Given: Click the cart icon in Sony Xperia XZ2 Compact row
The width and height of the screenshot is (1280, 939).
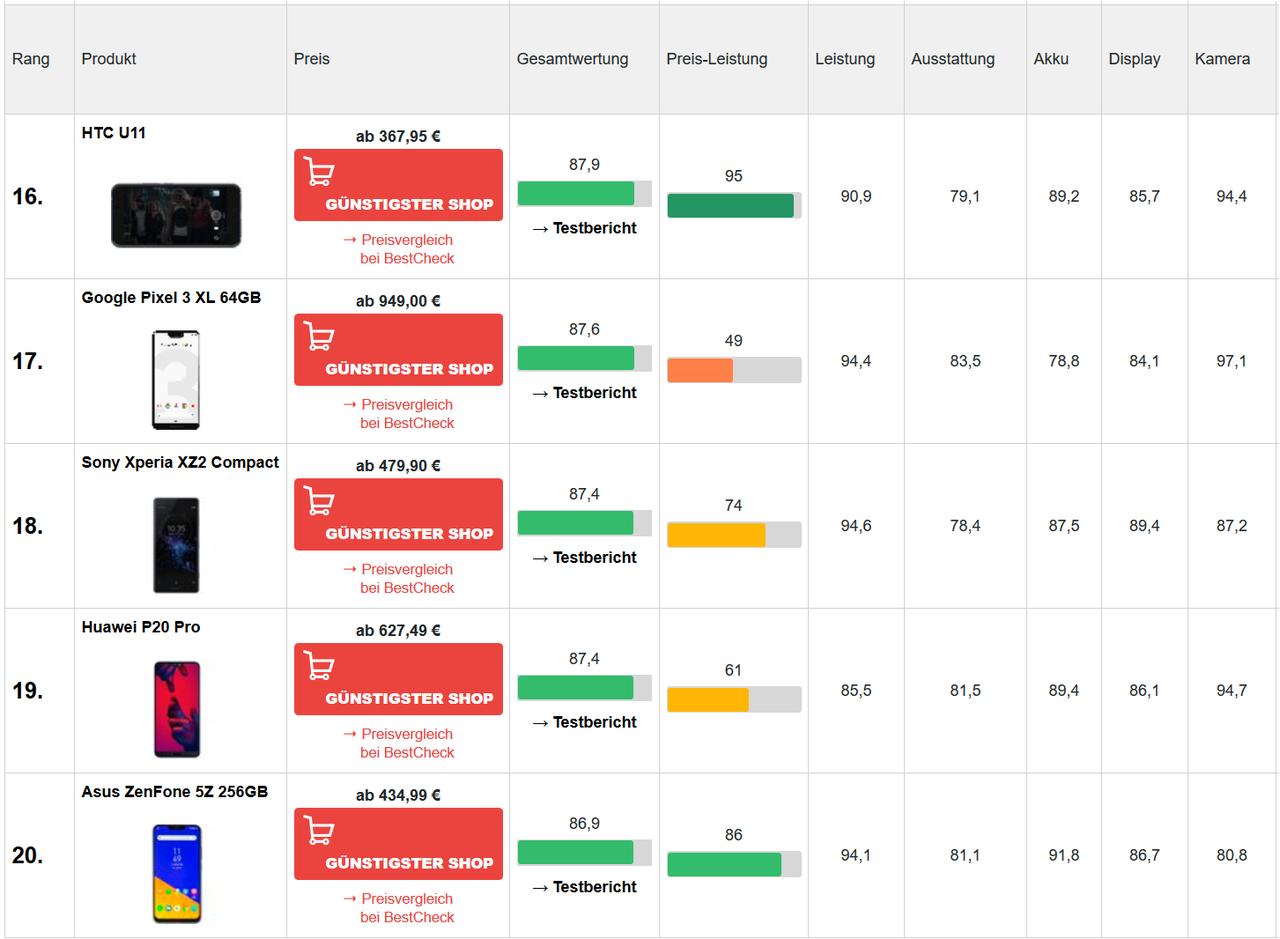Looking at the screenshot, I should pyautogui.click(x=319, y=502).
